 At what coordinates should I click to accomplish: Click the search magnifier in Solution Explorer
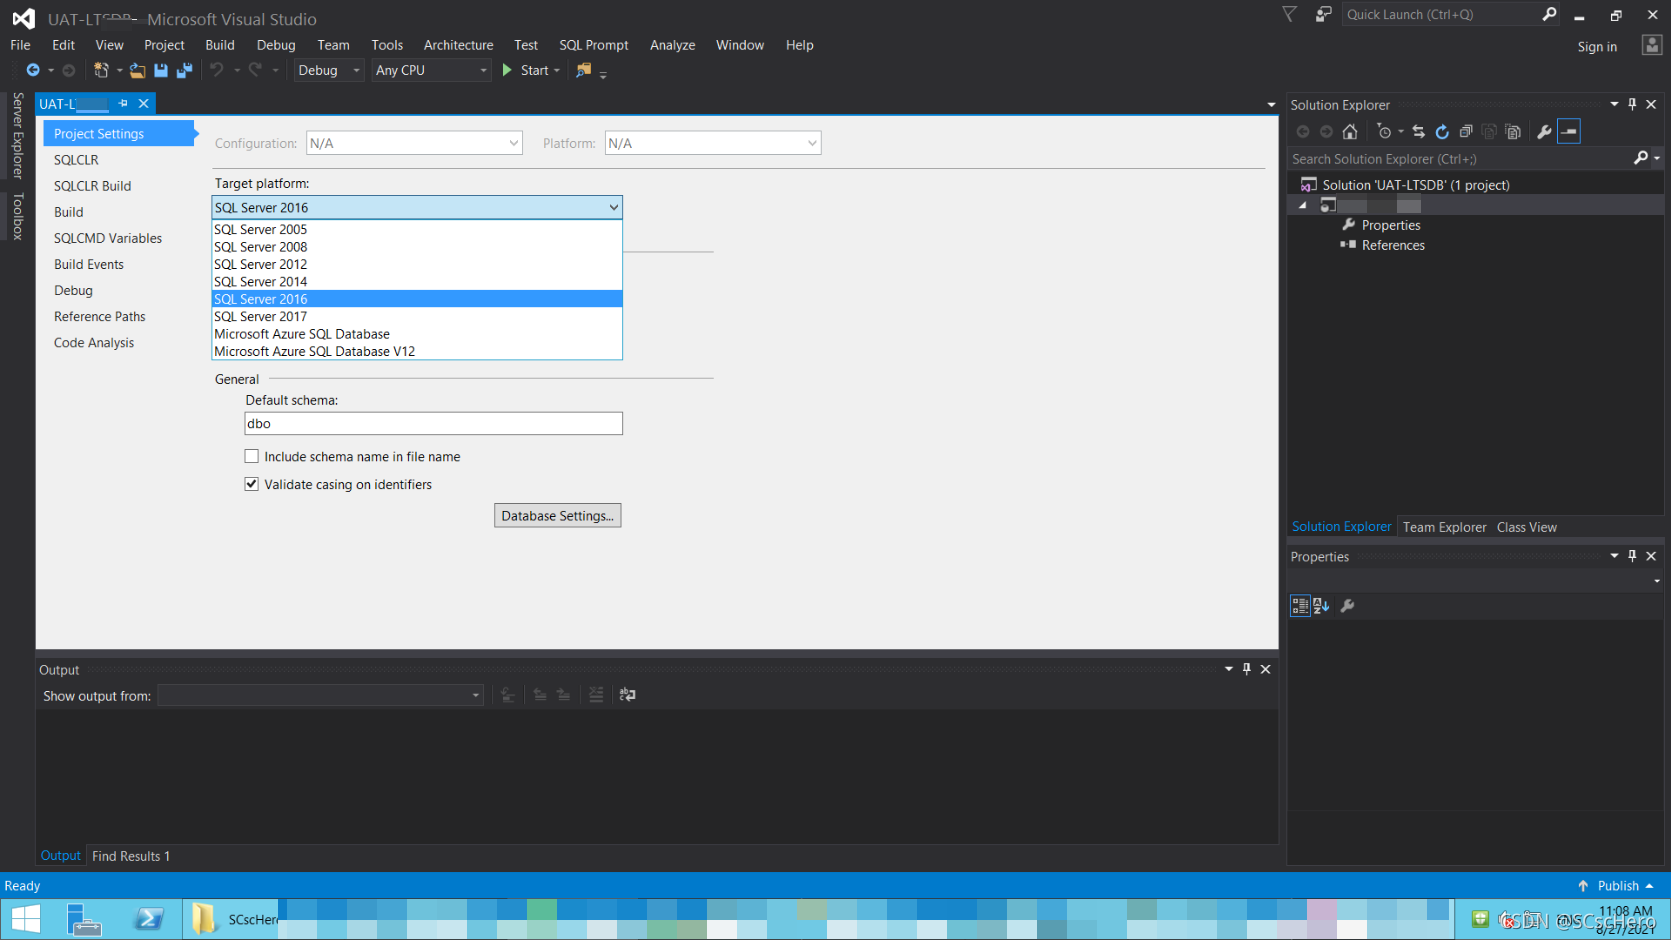pyautogui.click(x=1640, y=158)
